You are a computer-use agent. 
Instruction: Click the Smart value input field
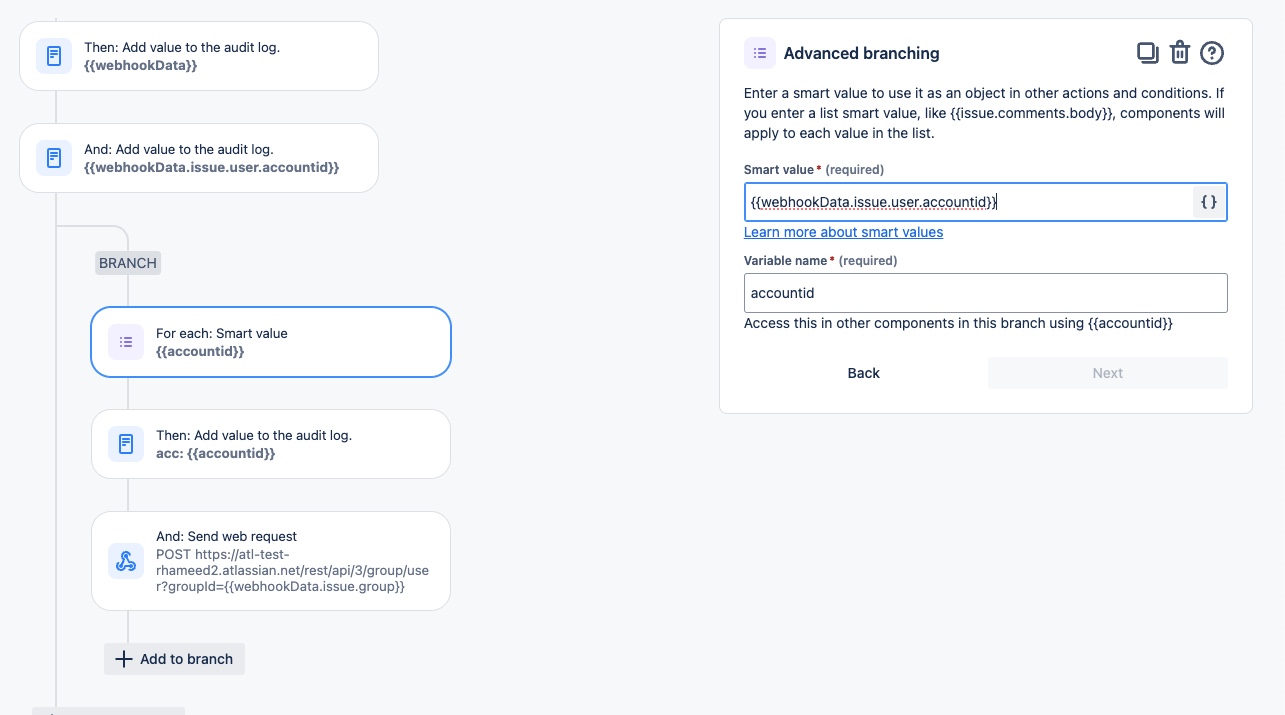(967, 202)
